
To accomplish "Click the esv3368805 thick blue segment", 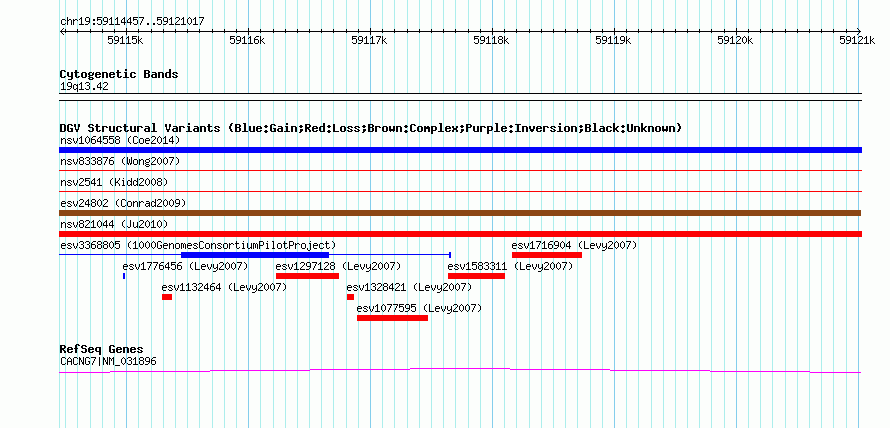I will [x=255, y=255].
